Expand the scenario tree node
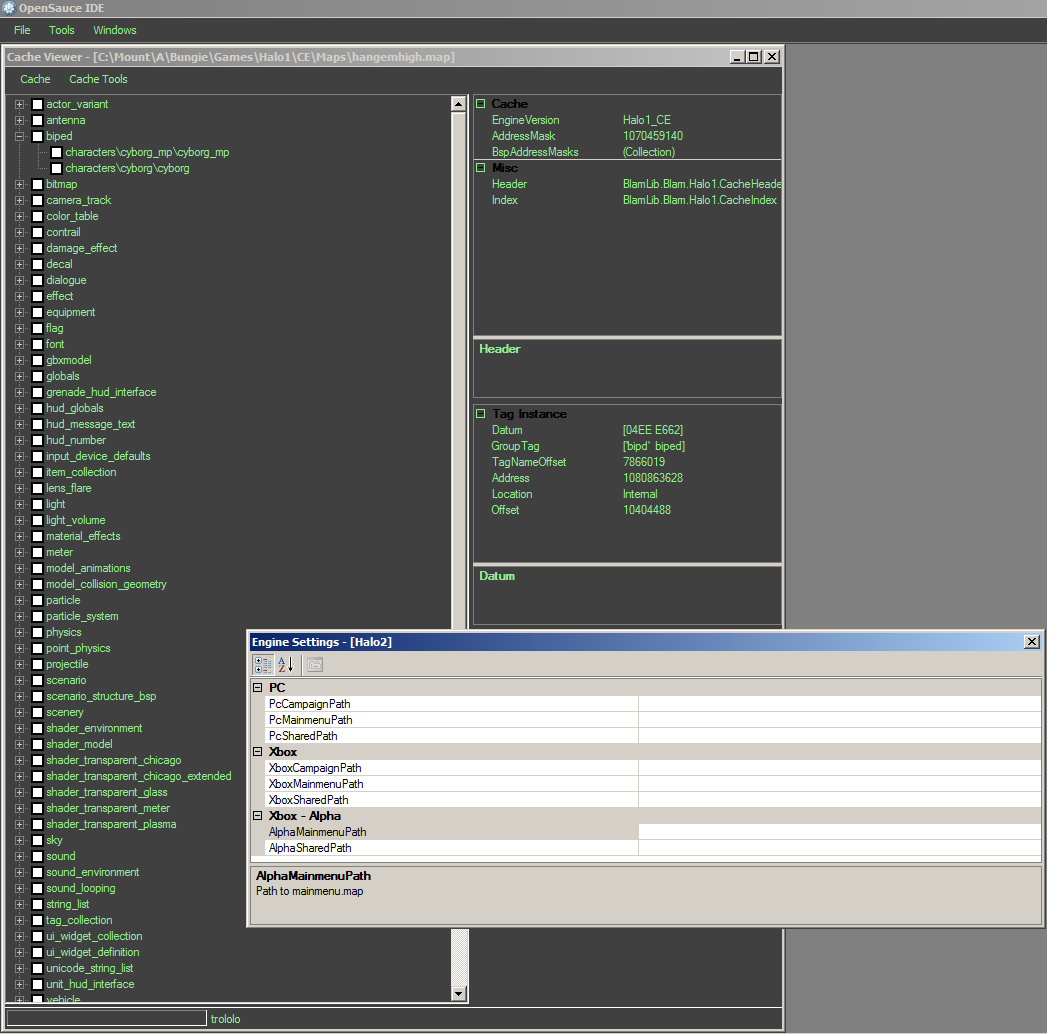 tap(20, 680)
